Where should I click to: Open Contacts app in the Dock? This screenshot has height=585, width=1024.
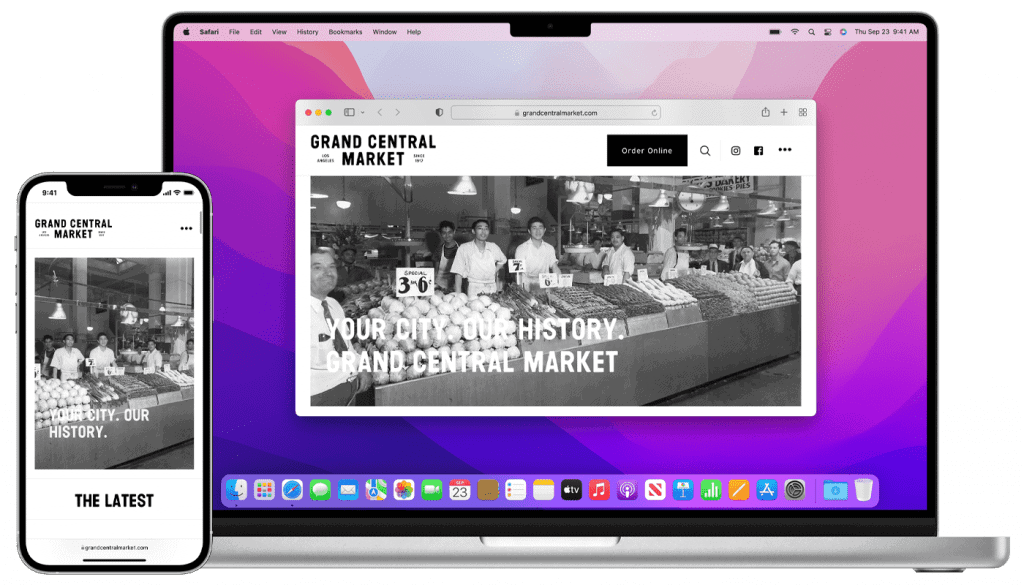488,490
